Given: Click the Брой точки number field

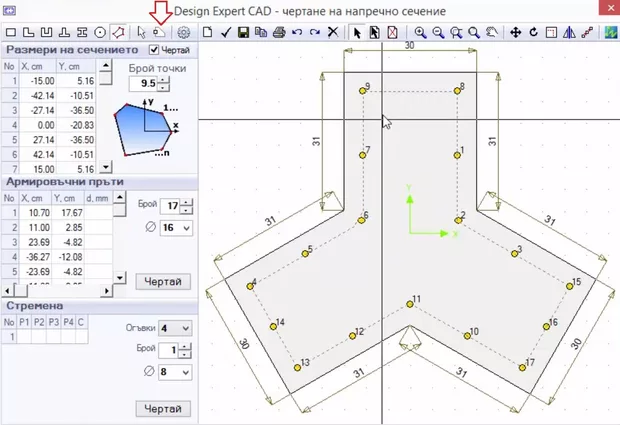Looking at the screenshot, I should coord(148,83).
